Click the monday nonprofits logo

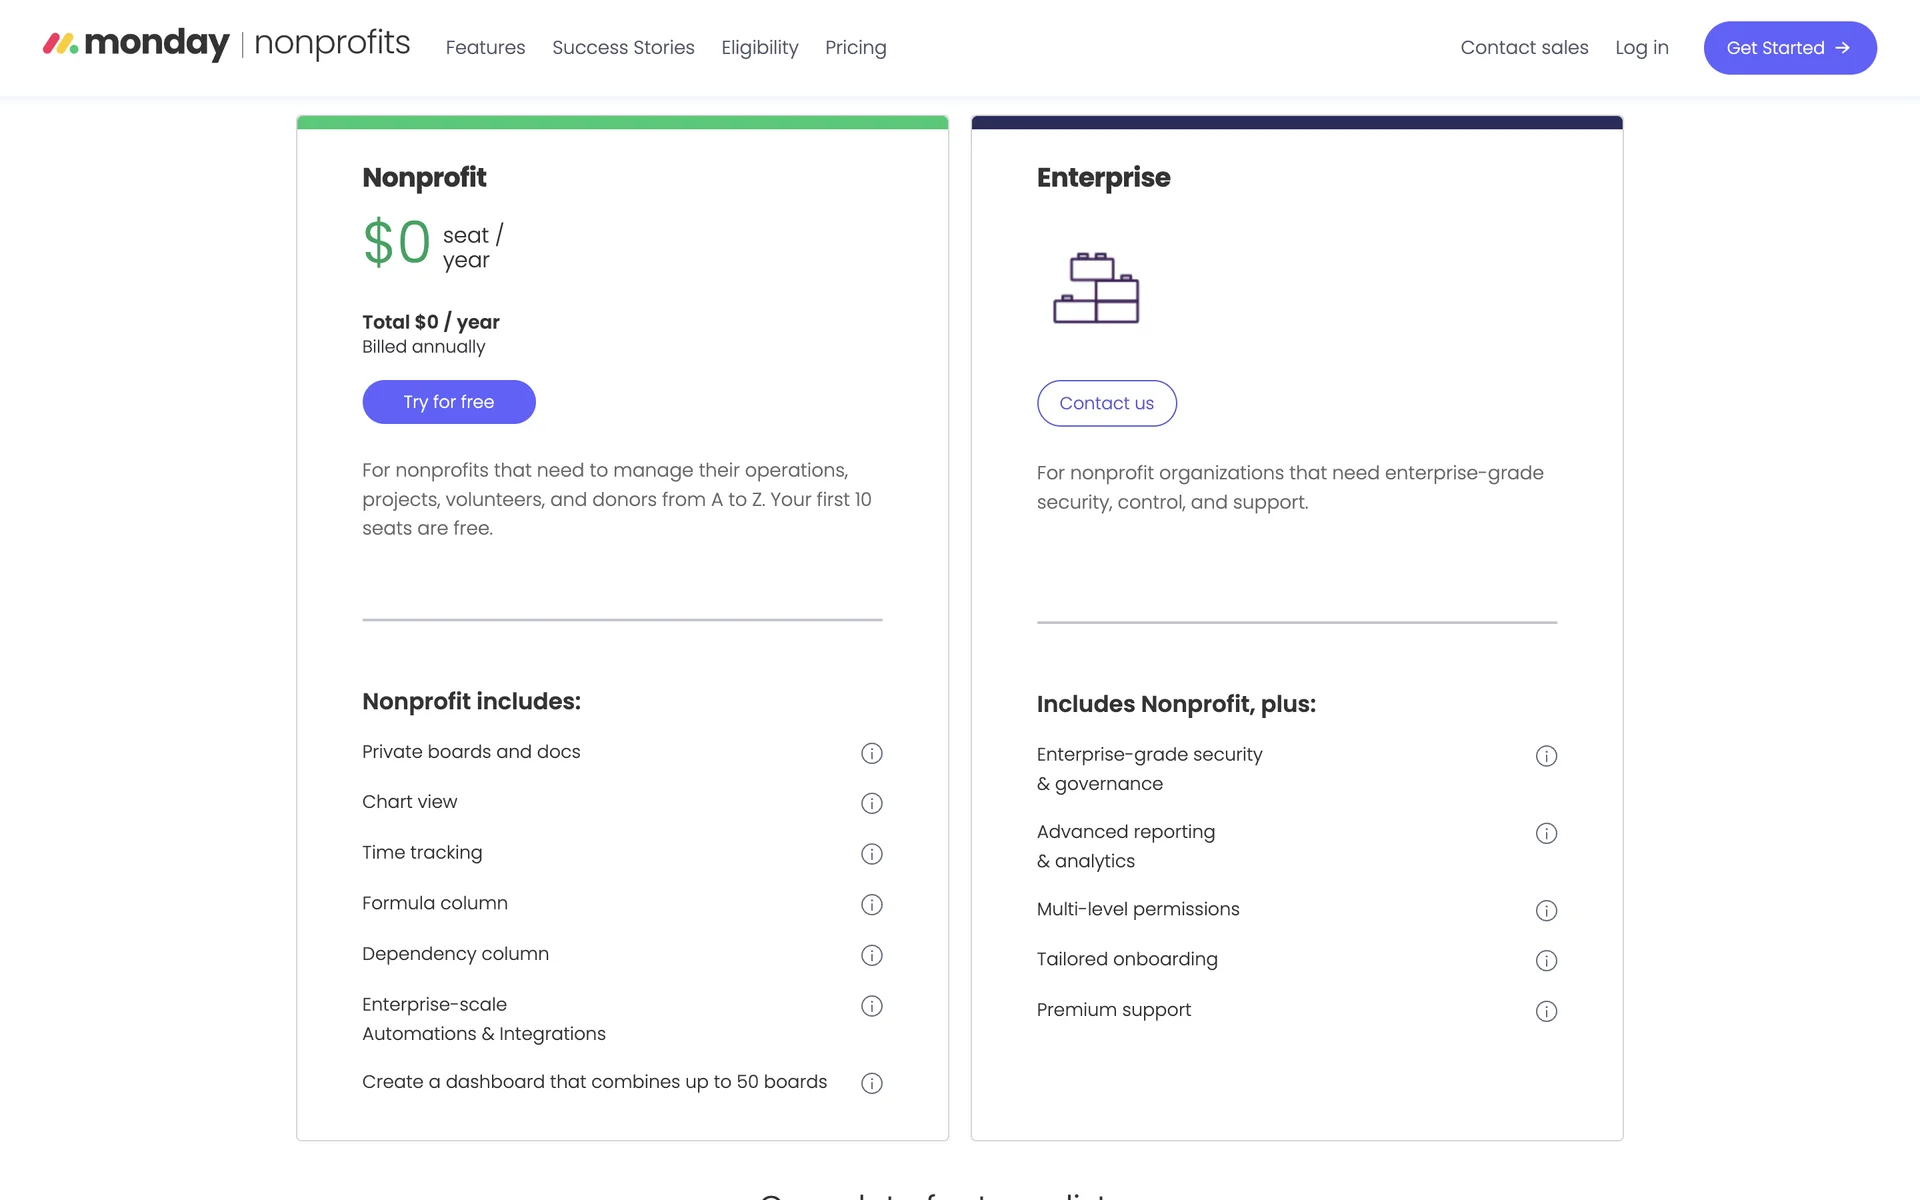[x=226, y=44]
